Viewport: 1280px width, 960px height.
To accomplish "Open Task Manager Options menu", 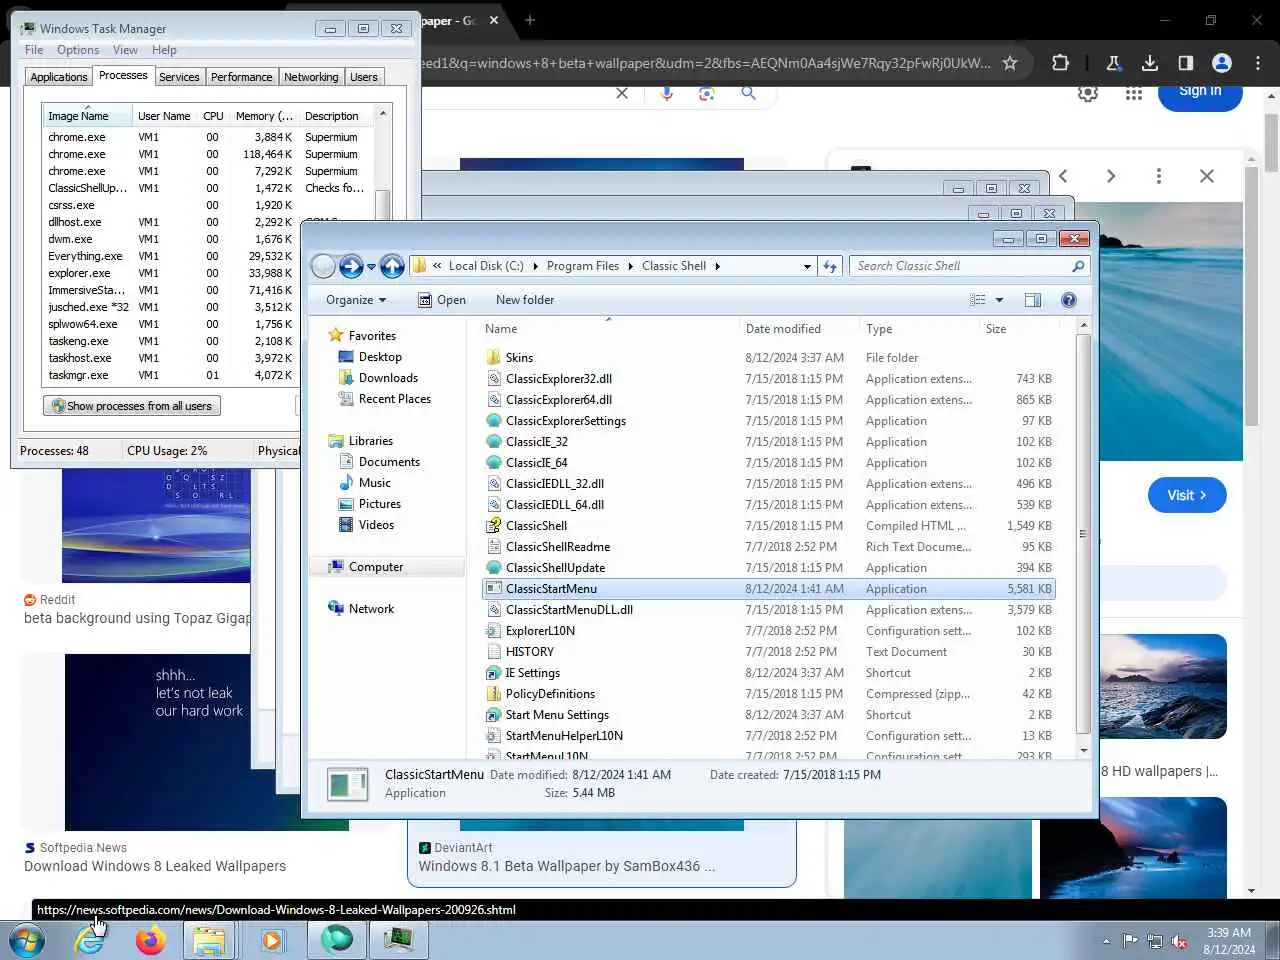I will pyautogui.click(x=78, y=50).
